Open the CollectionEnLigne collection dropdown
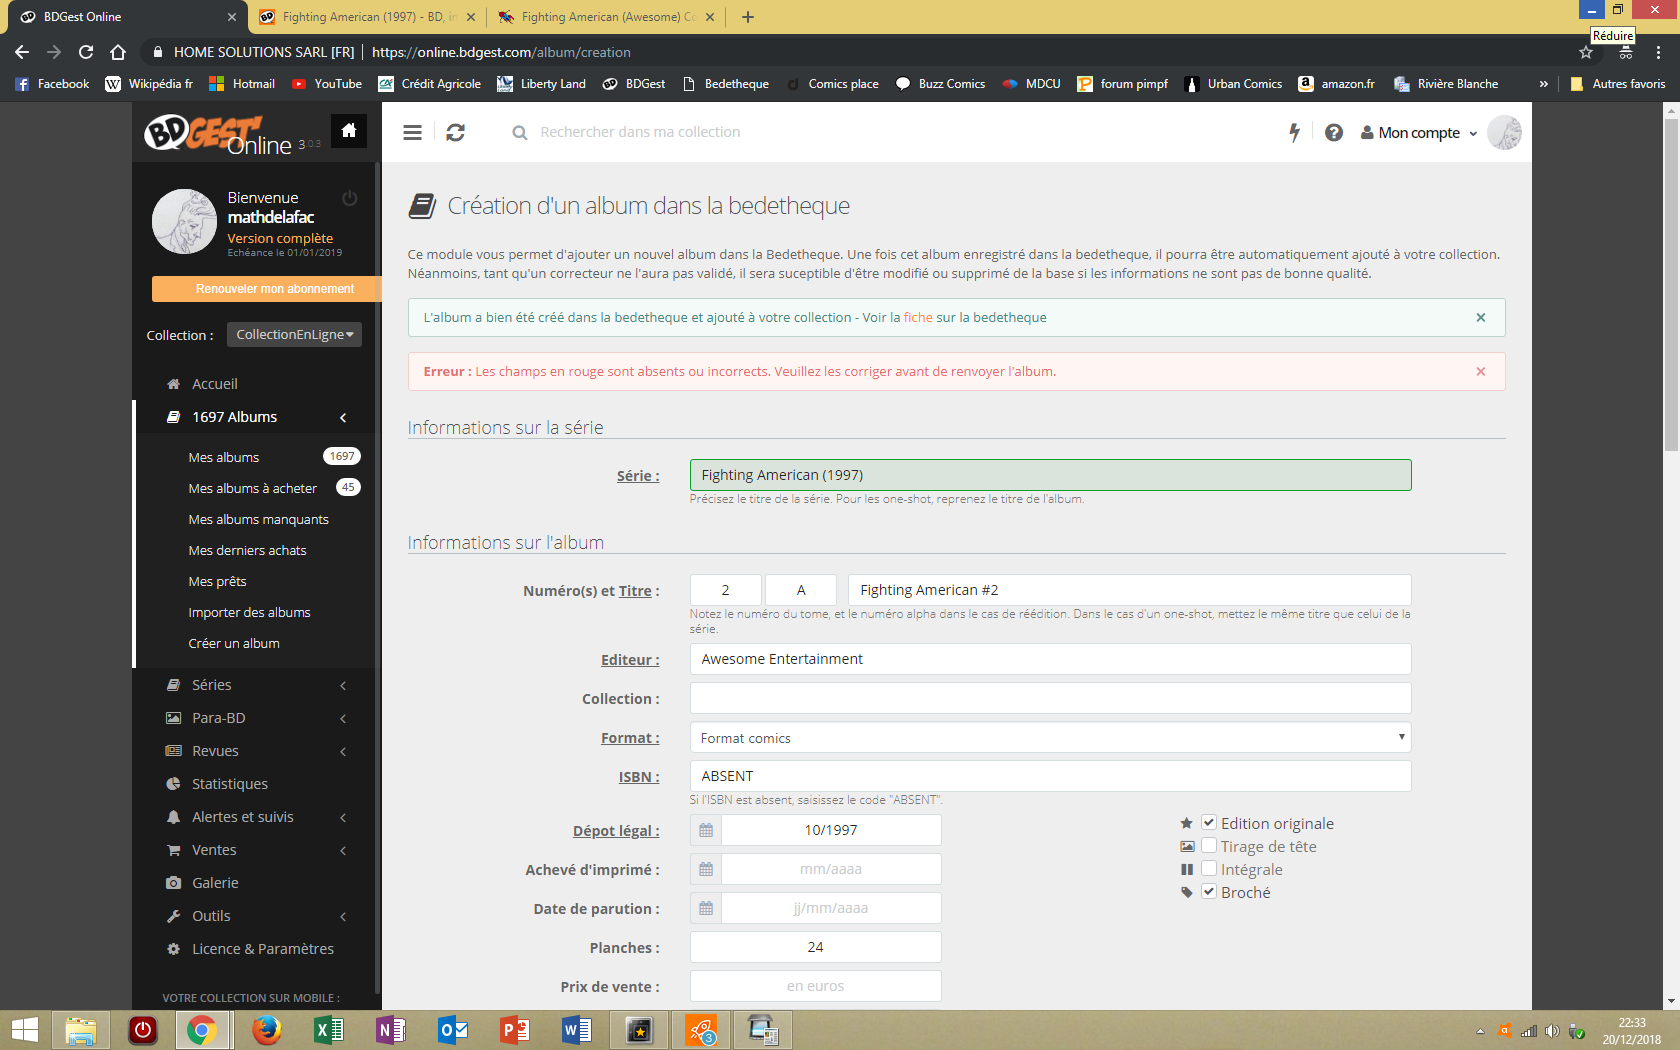Viewport: 1680px width, 1050px height. click(294, 335)
